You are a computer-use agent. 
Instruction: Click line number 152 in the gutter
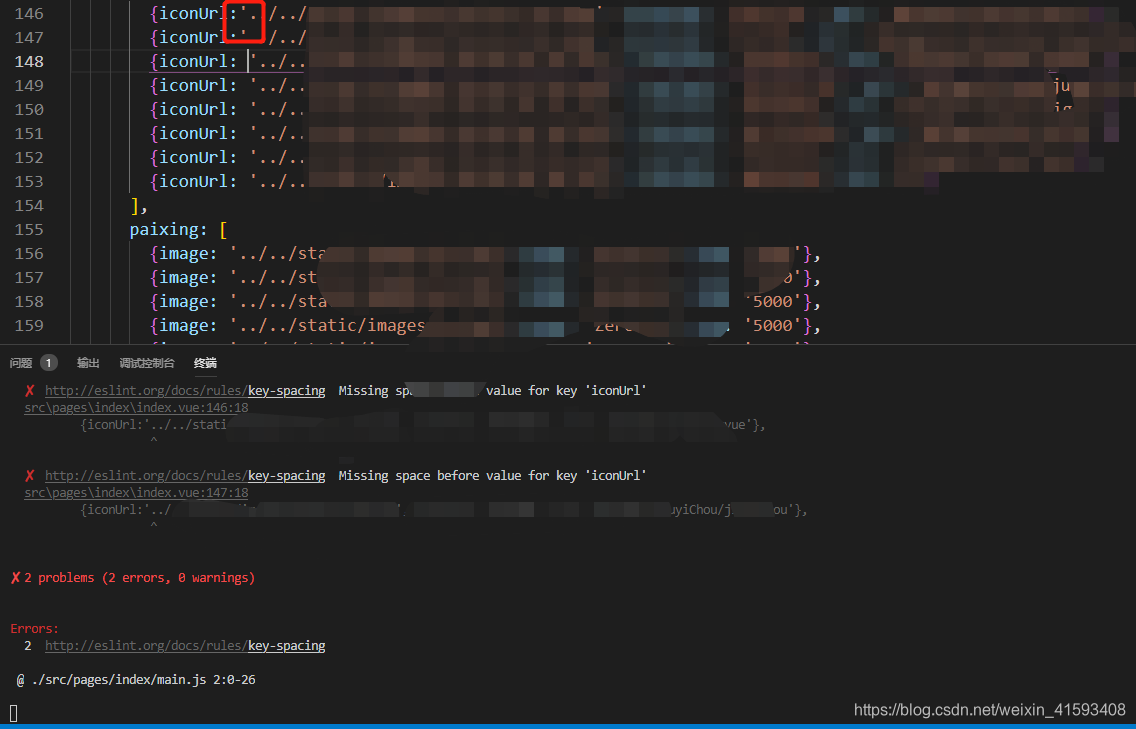pyautogui.click(x=29, y=157)
